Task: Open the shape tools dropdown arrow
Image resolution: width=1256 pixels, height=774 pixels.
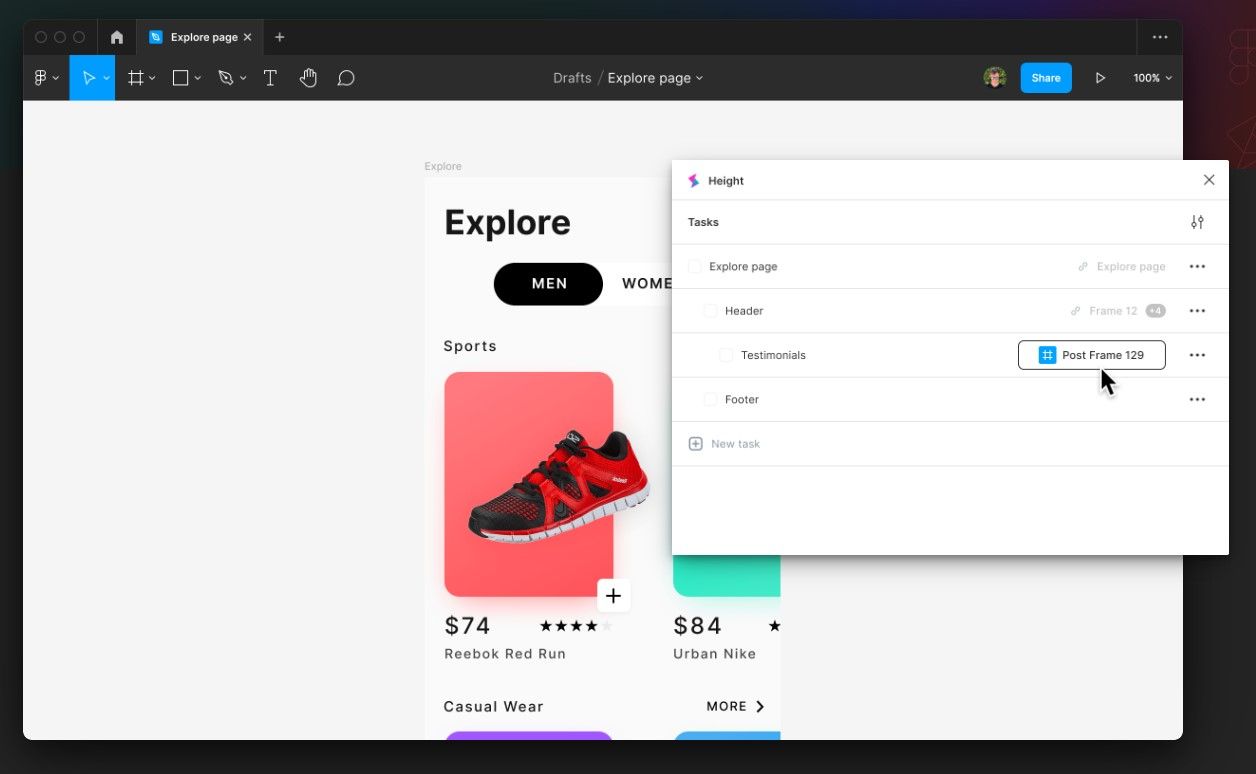Action: 196,77
